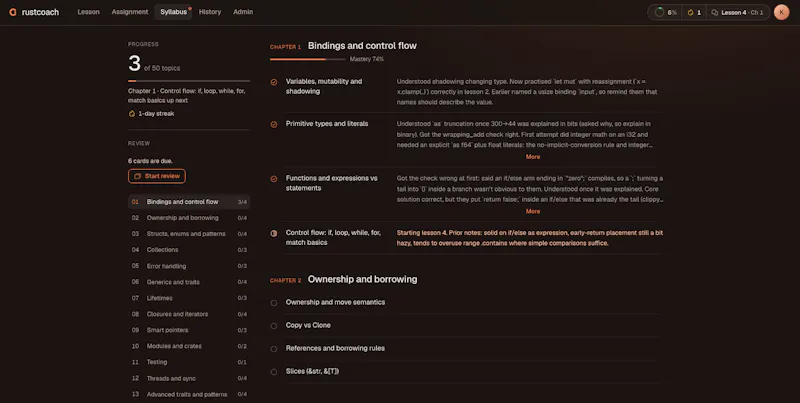Open topic References and borrowing rules
Viewport: 800px width, 403px height.
(x=335, y=348)
